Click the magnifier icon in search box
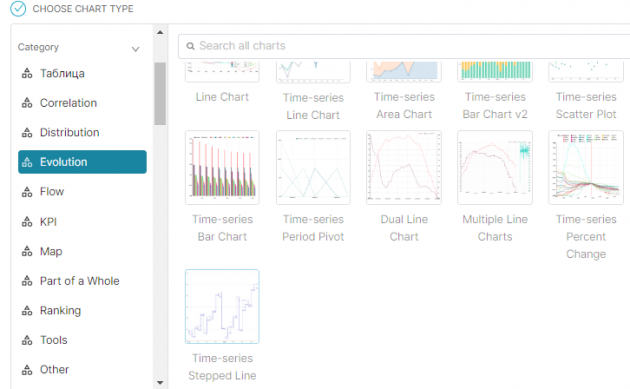This screenshot has width=630, height=389. (x=190, y=46)
